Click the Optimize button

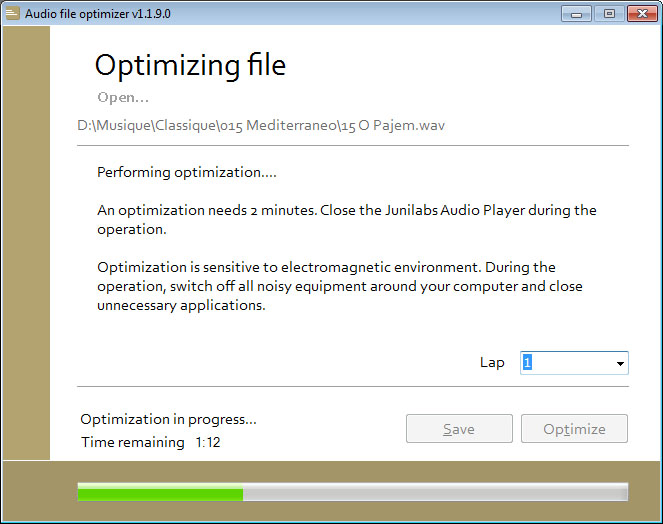[574, 429]
